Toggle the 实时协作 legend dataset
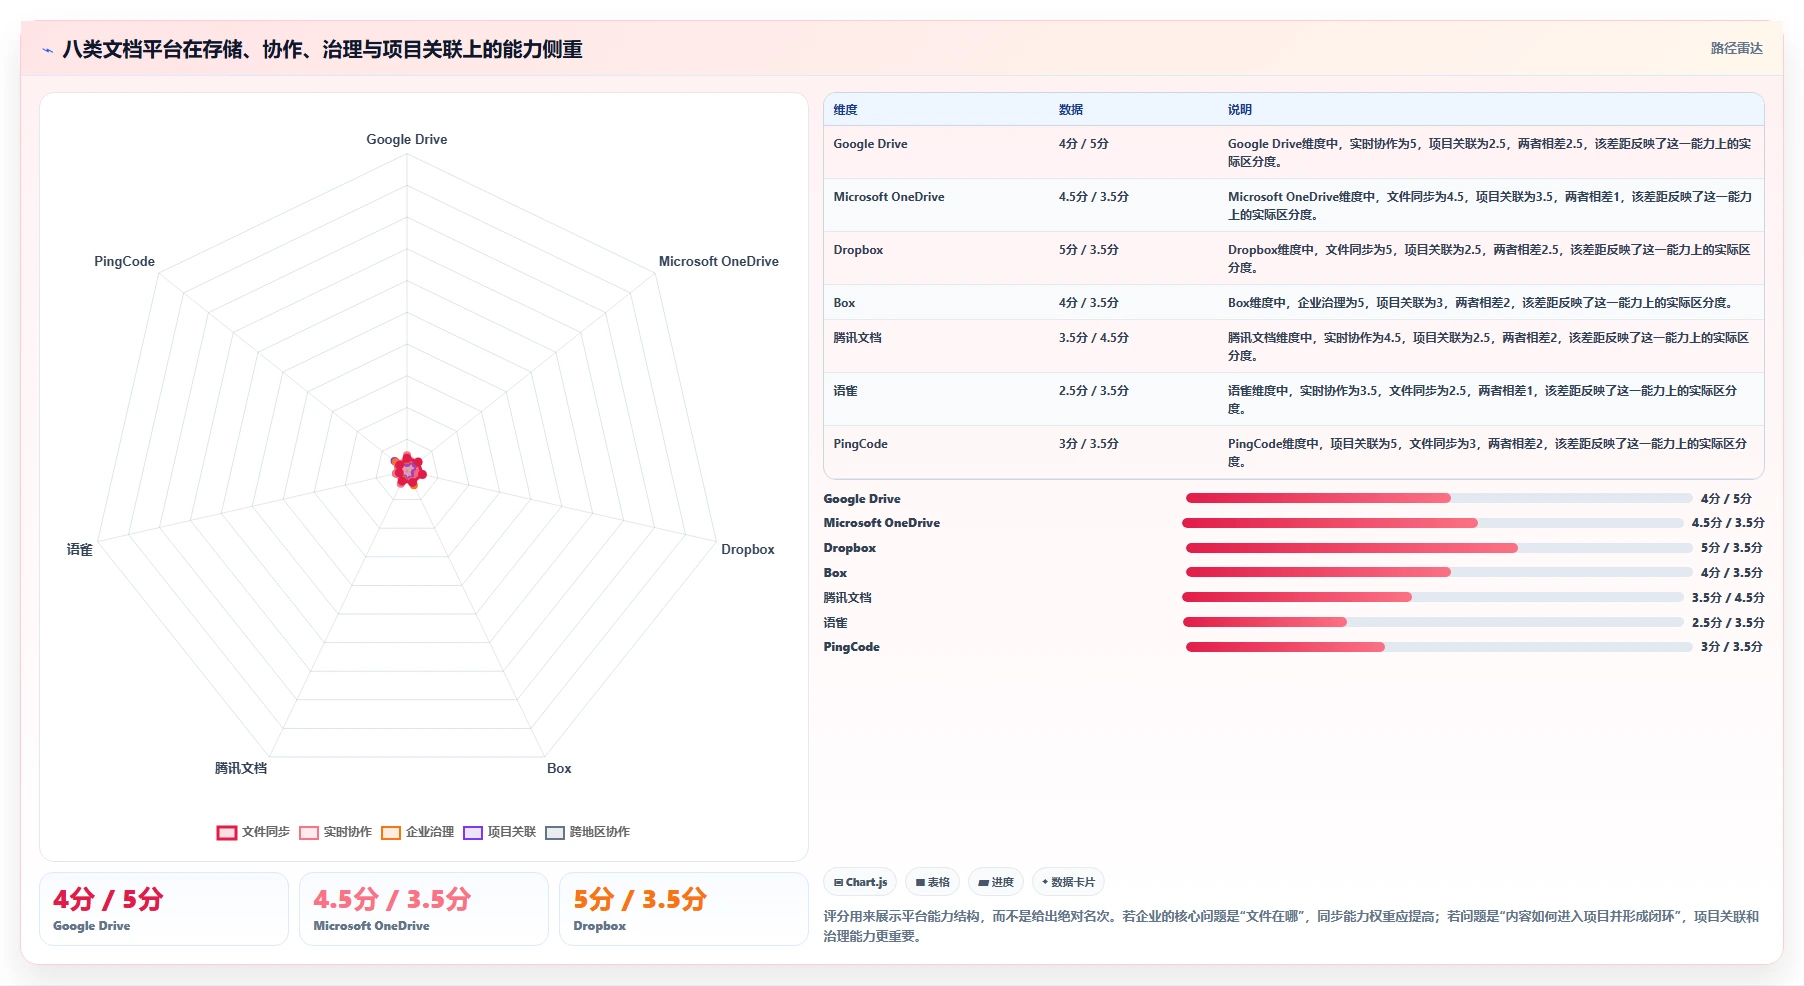The image size is (1804, 986). (335, 832)
